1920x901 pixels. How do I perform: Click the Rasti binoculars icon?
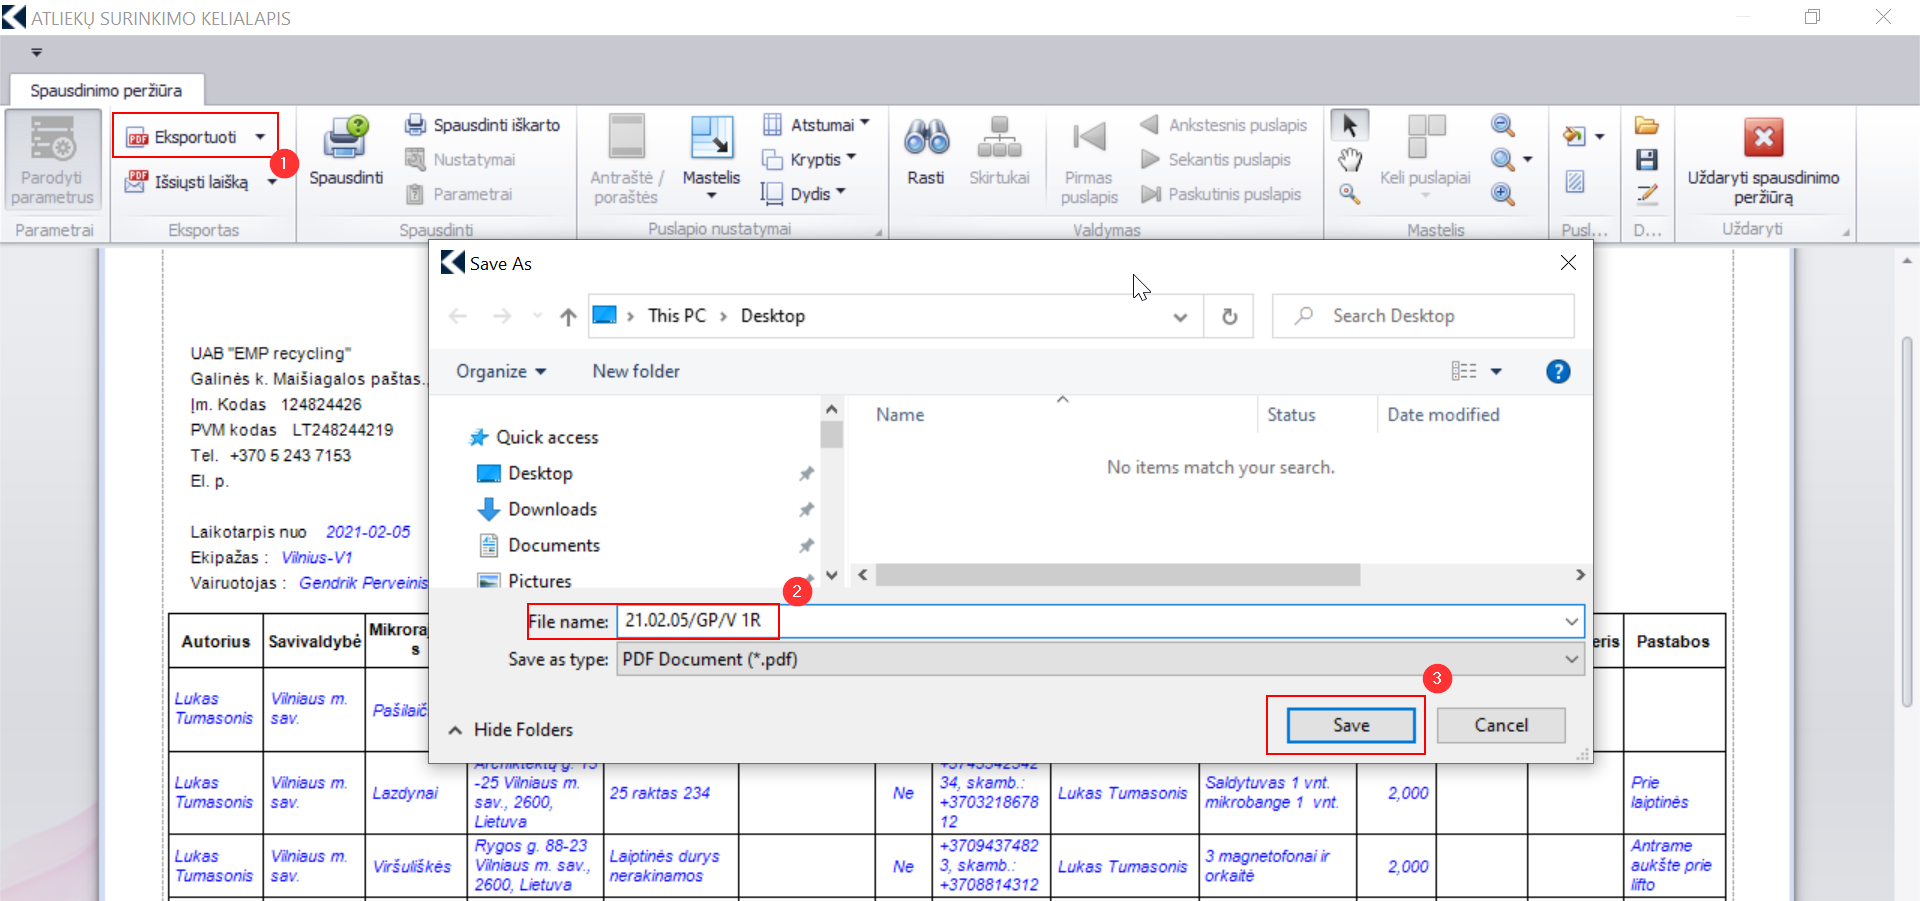coord(926,139)
